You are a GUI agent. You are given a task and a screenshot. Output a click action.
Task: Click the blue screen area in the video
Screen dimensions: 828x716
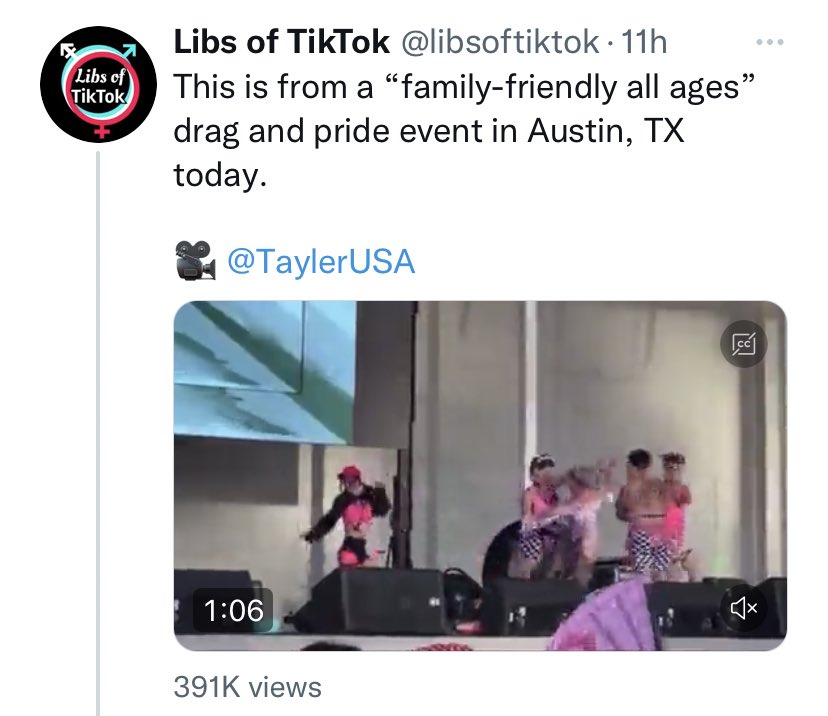tap(264, 370)
